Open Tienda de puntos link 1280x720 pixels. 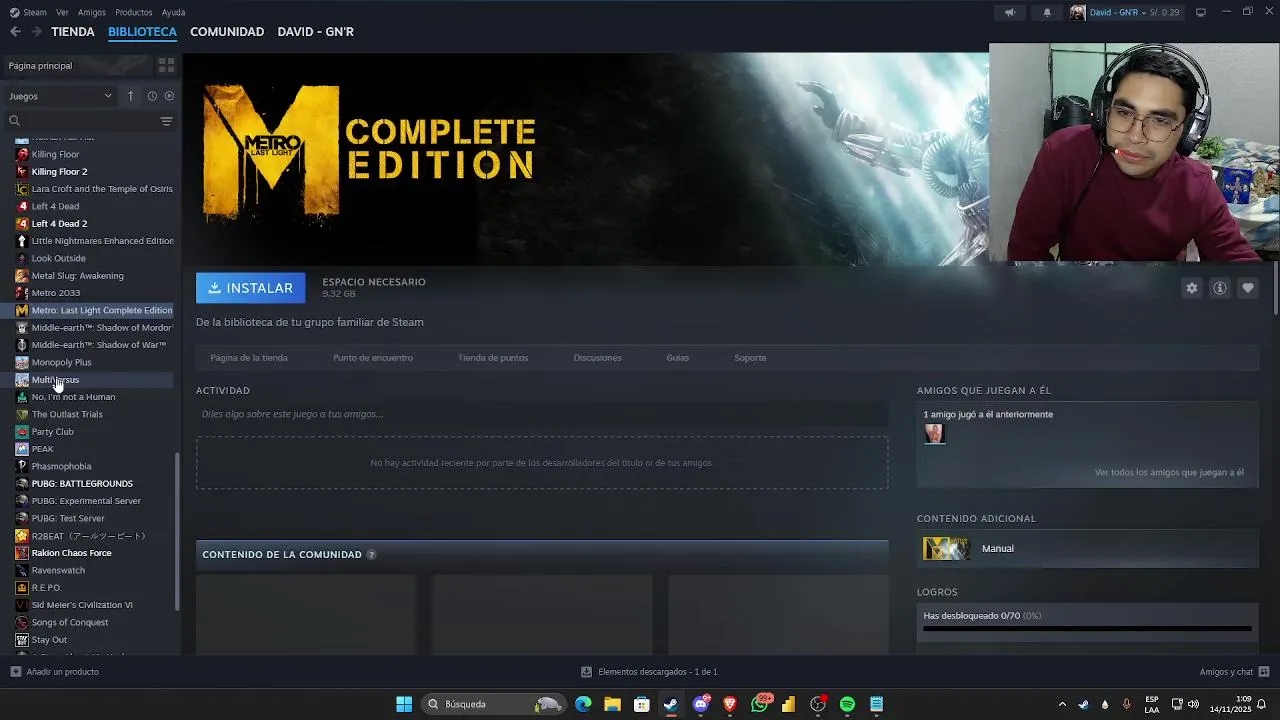pos(493,358)
